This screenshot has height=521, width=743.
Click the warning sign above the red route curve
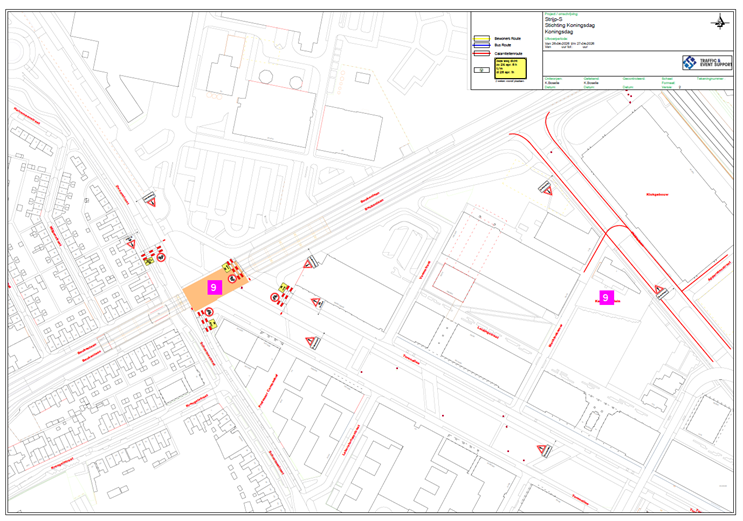[x=546, y=188]
